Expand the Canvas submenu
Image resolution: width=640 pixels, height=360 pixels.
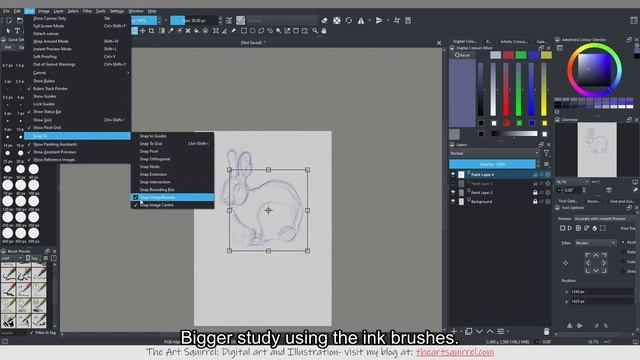(77, 73)
